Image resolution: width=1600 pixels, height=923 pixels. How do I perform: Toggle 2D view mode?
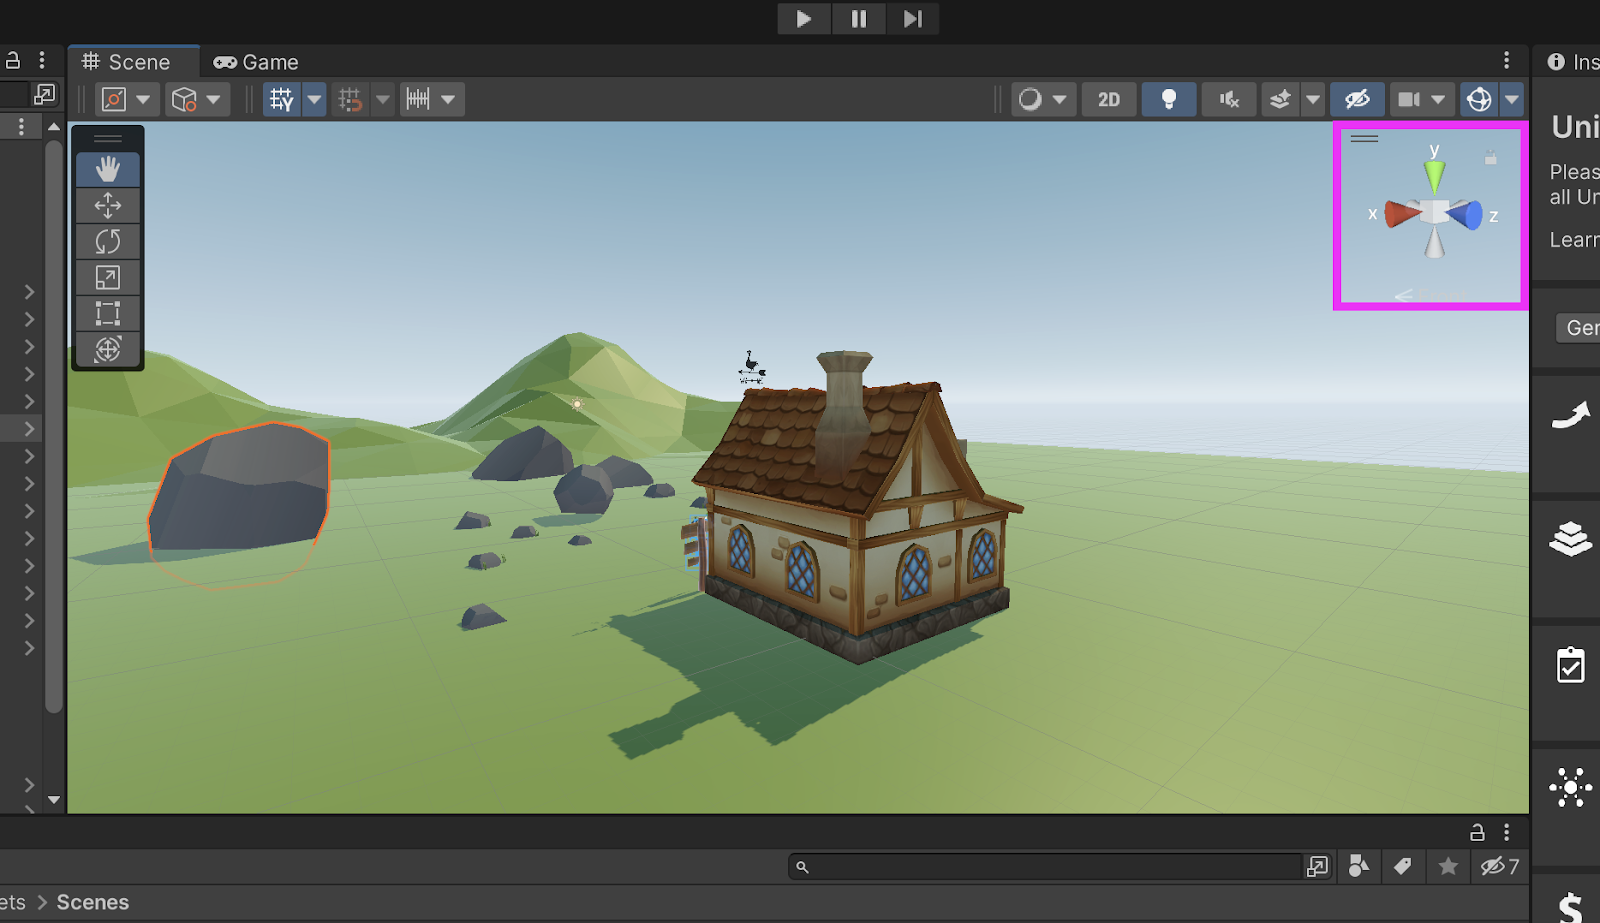pyautogui.click(x=1108, y=100)
